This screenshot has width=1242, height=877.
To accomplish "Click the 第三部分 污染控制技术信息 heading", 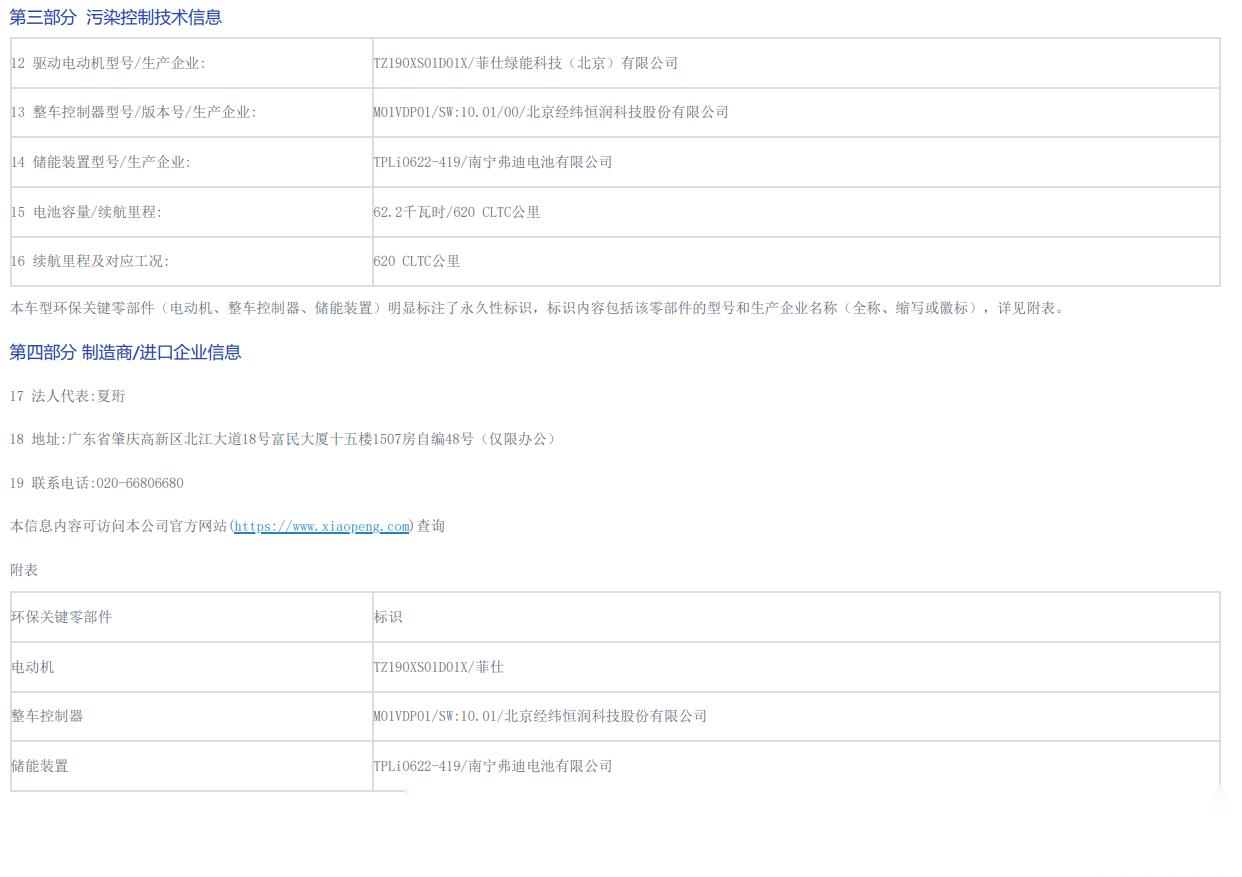I will pos(116,17).
